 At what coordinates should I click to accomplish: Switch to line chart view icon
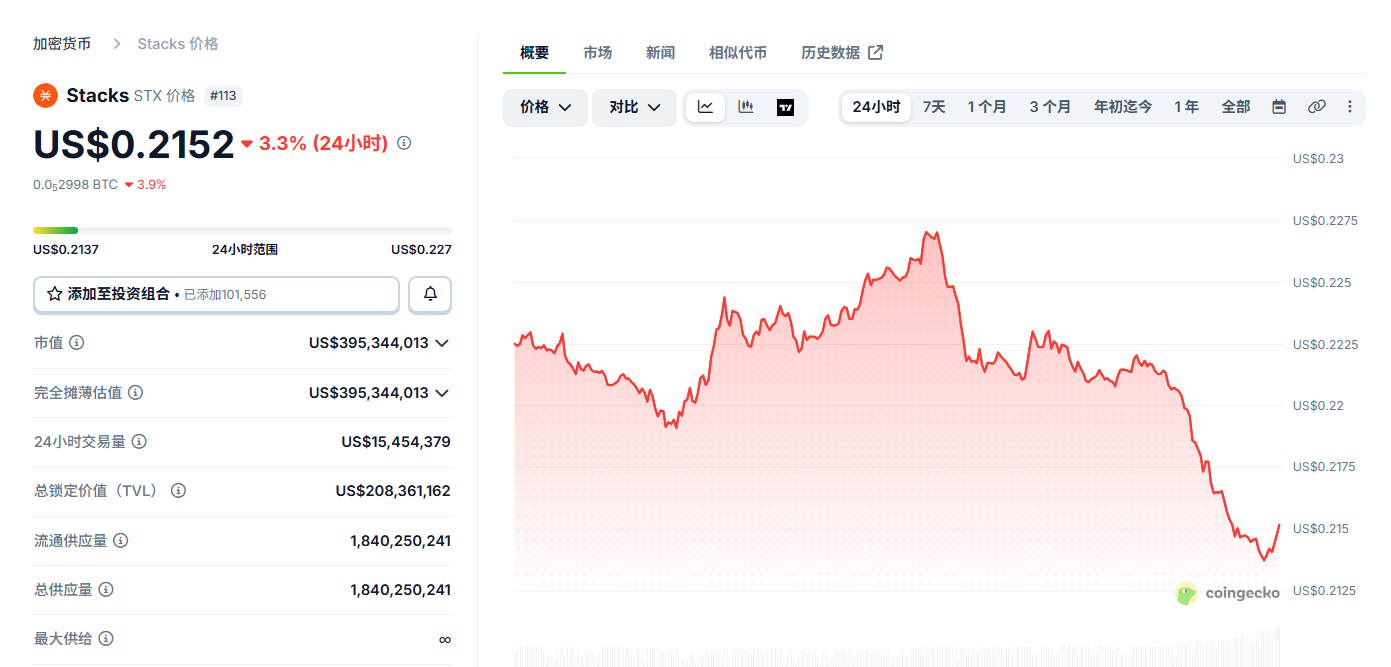(705, 107)
